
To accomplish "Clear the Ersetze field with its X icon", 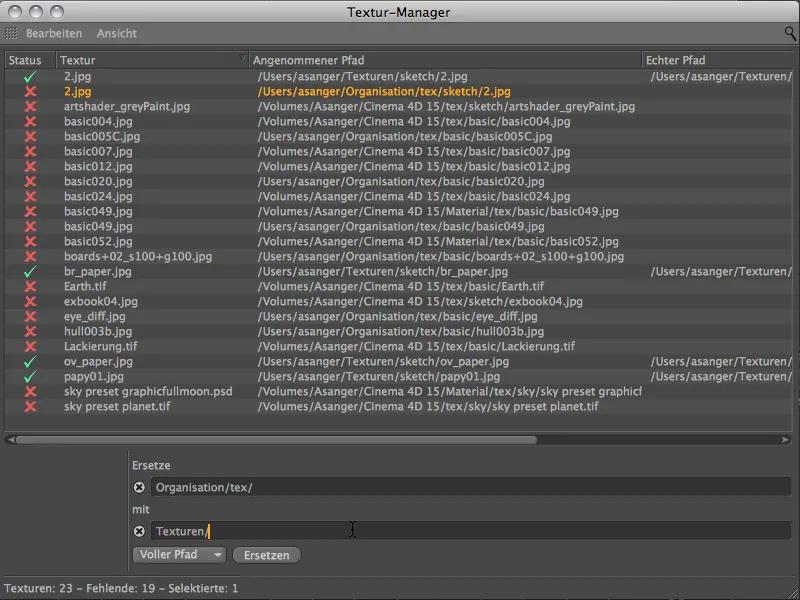I will pos(139,487).
